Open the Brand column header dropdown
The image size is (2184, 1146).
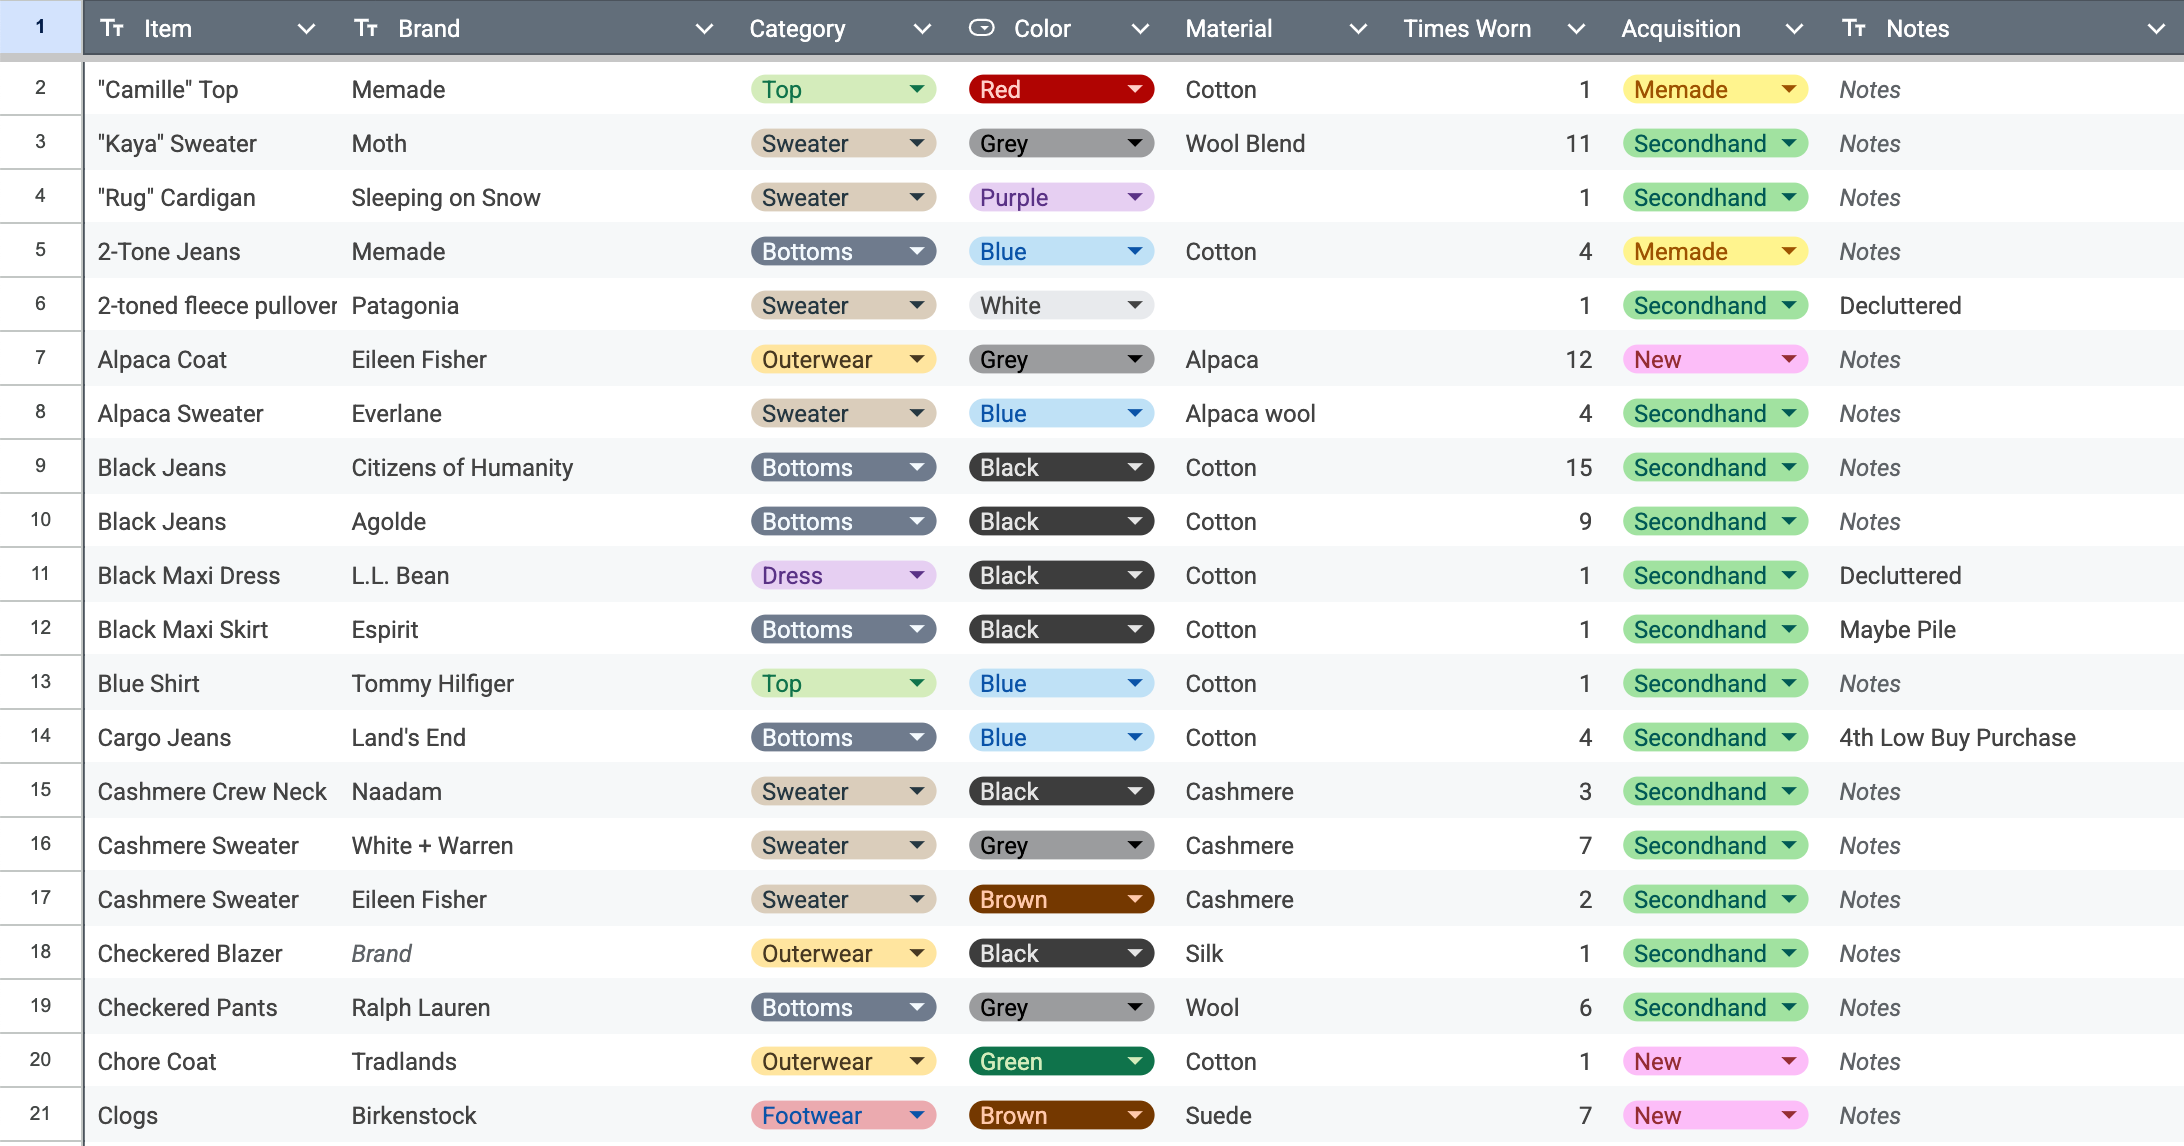tap(704, 29)
